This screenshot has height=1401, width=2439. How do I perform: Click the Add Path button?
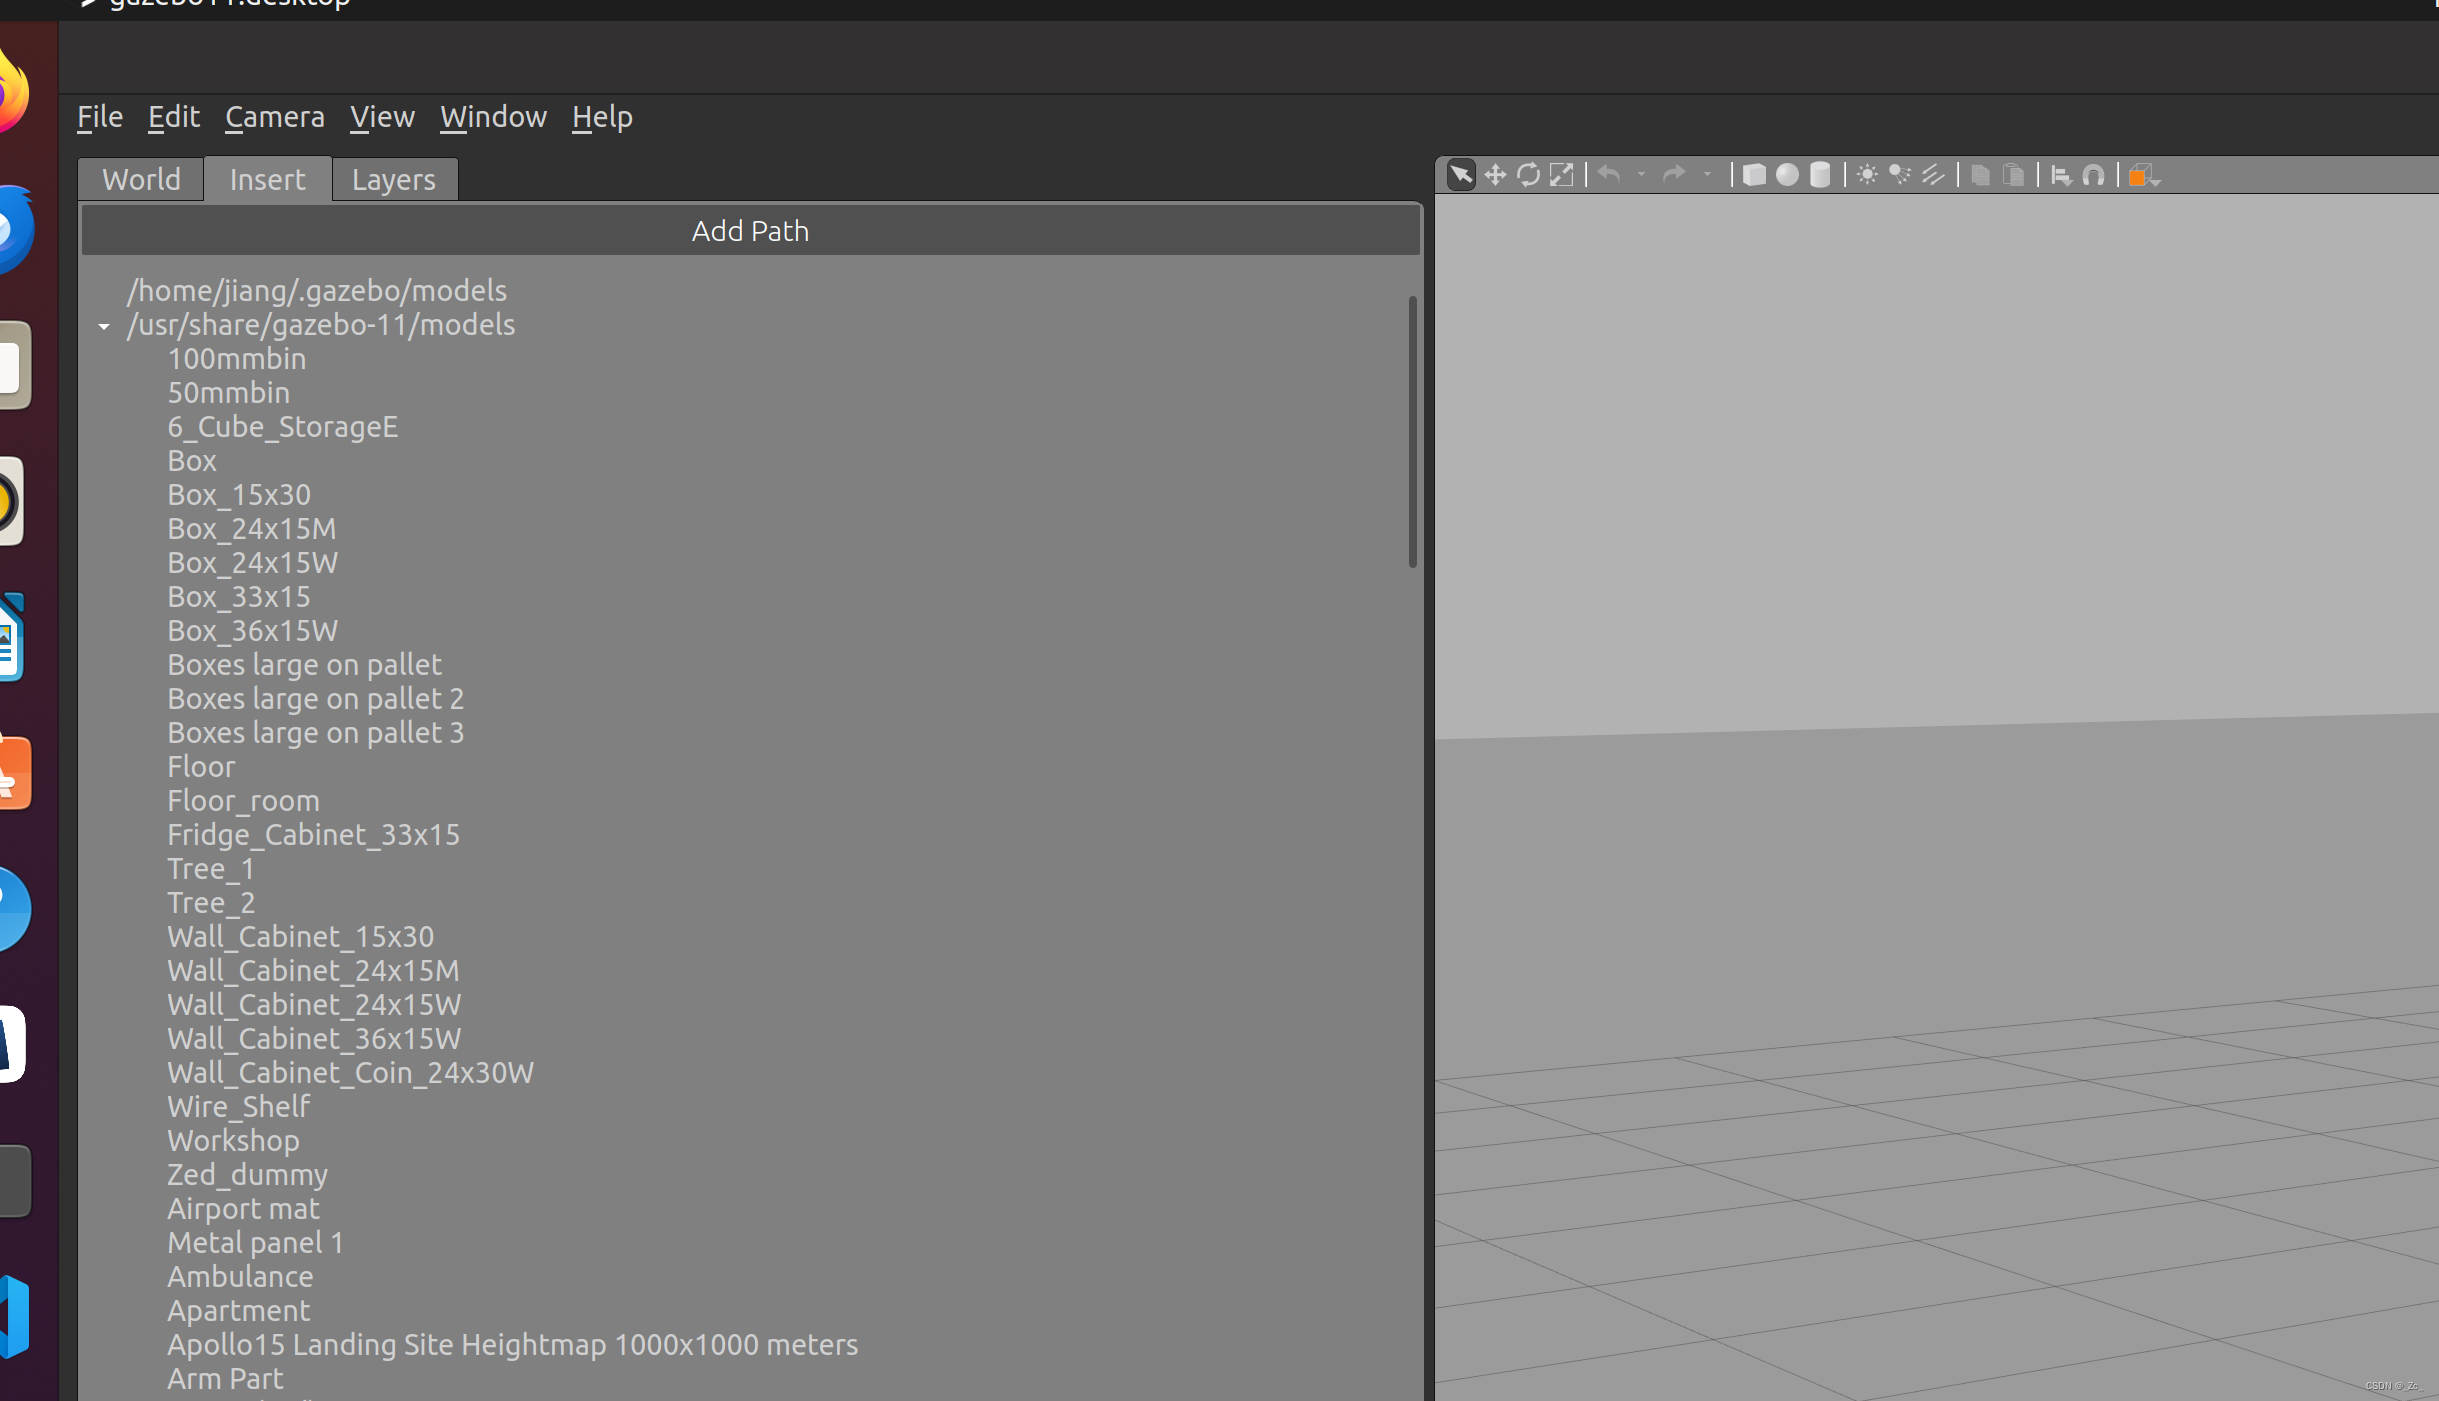[x=749, y=230]
